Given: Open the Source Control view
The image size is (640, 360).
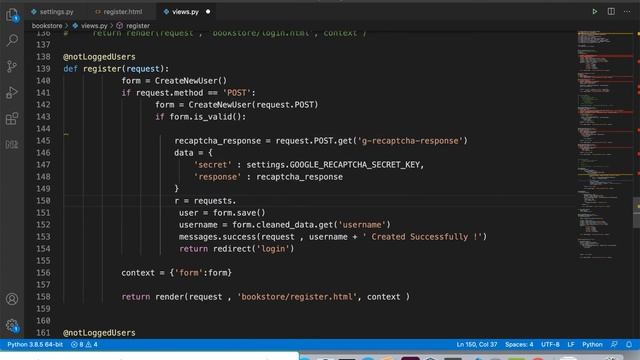Looking at the screenshot, I should [12, 66].
